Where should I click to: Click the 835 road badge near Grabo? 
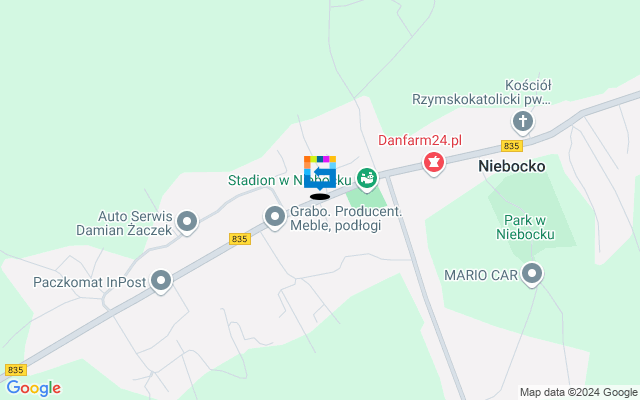click(240, 239)
